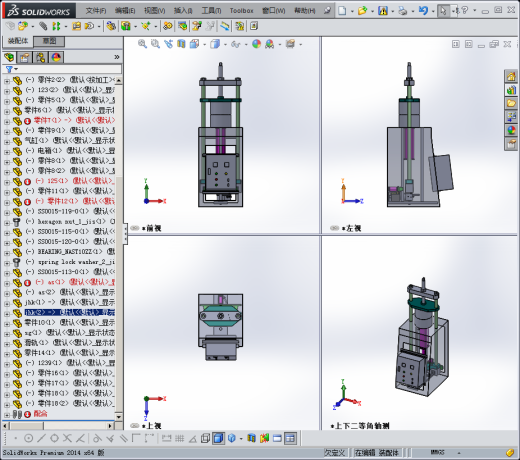Select the jbk<2> tree item
This screenshot has width=520, height=460.
point(69,313)
